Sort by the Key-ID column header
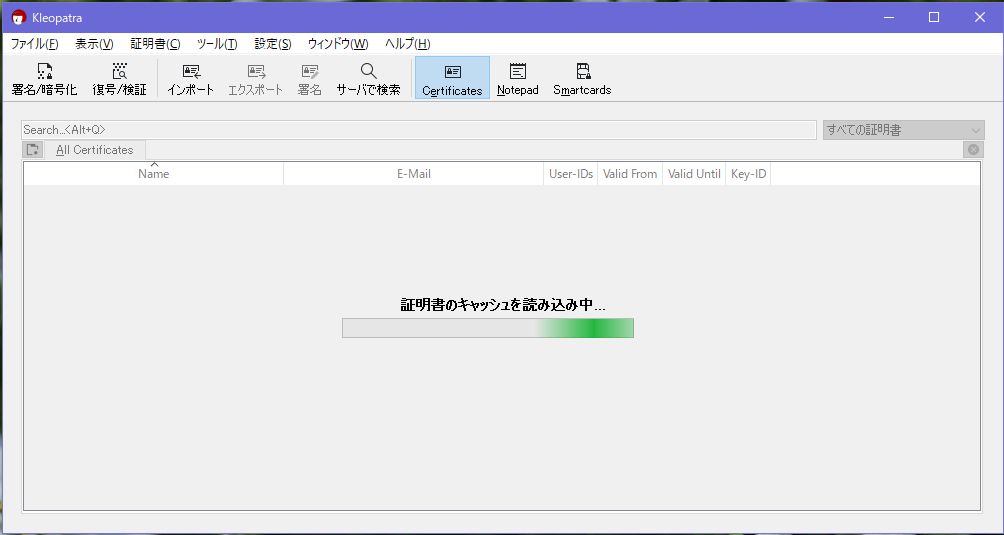The width and height of the screenshot is (1004, 535). [x=749, y=173]
